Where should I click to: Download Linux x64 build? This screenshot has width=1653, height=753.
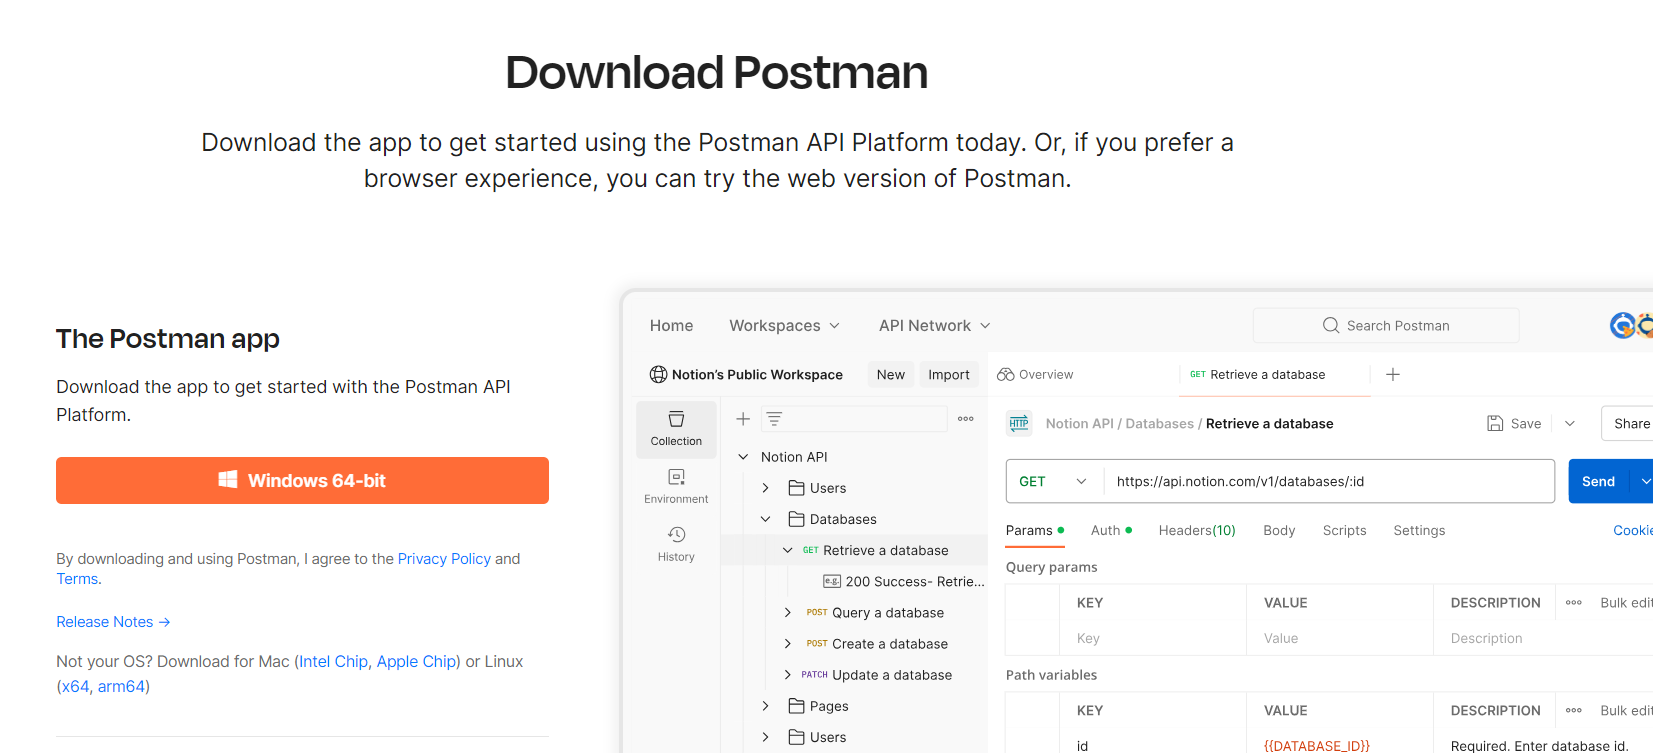coord(75,687)
